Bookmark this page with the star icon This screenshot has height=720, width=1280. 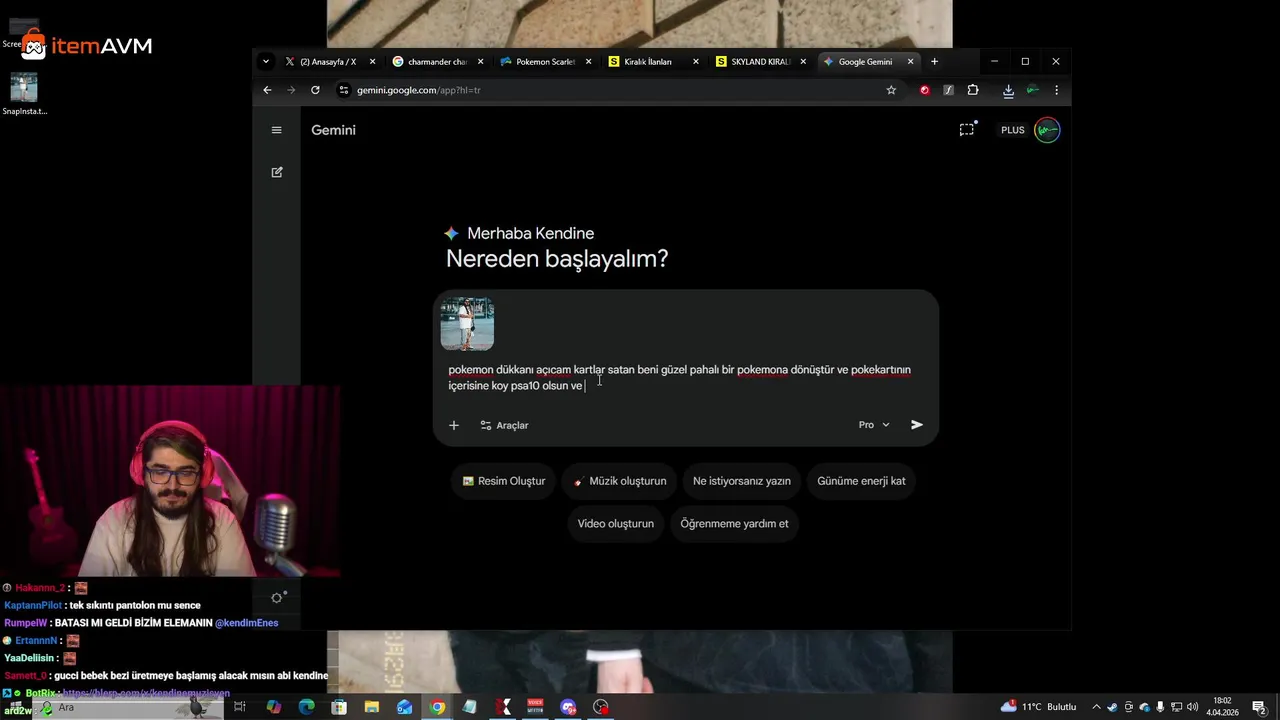point(891,90)
